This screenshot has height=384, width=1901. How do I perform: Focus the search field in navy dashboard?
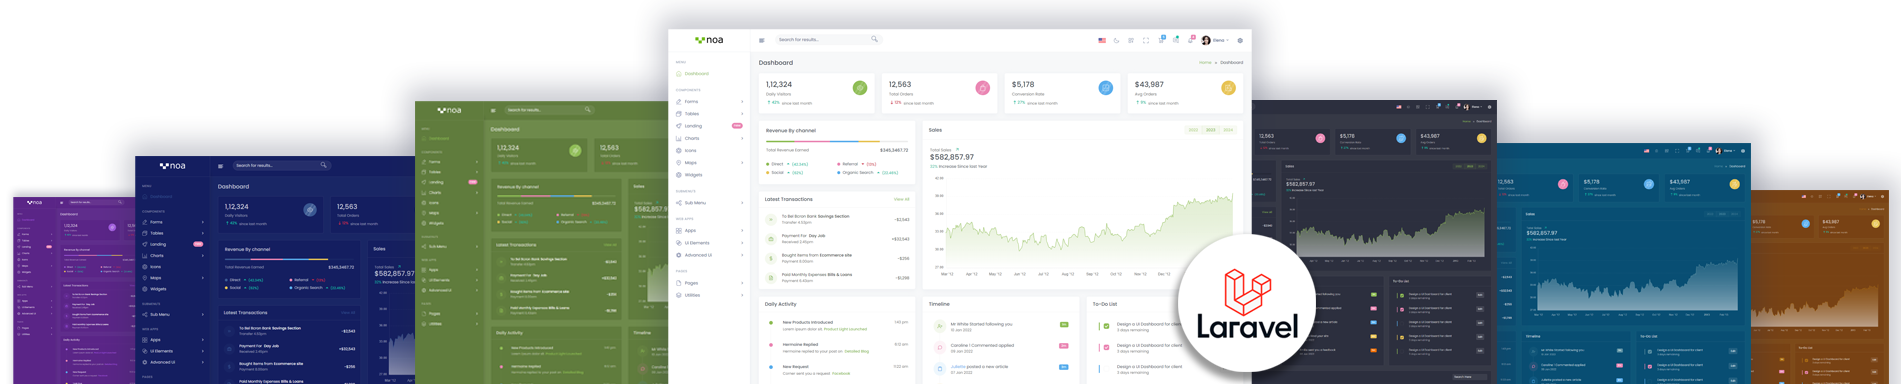coord(281,165)
